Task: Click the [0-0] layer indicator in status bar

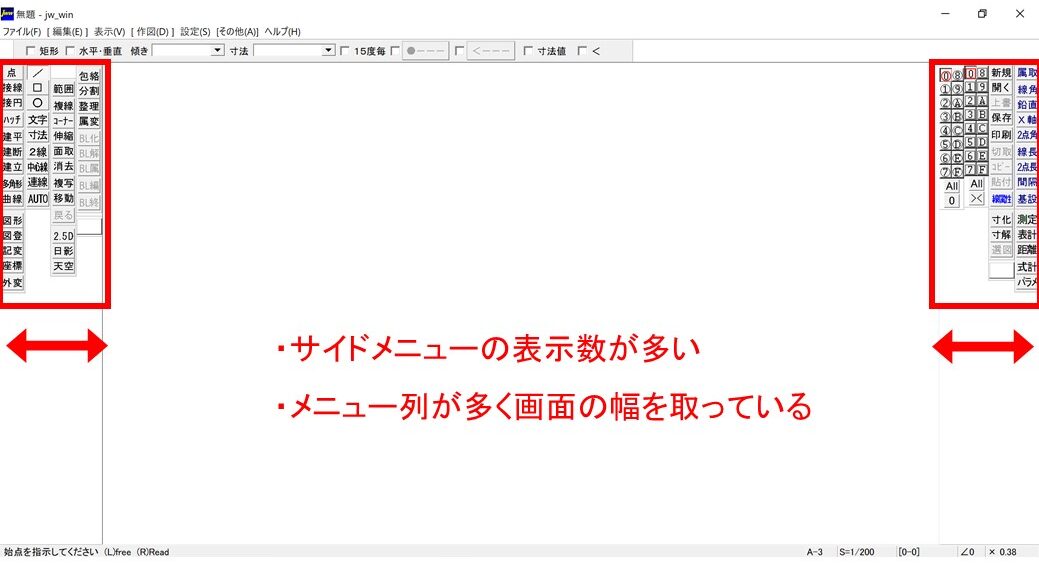Action: point(908,552)
